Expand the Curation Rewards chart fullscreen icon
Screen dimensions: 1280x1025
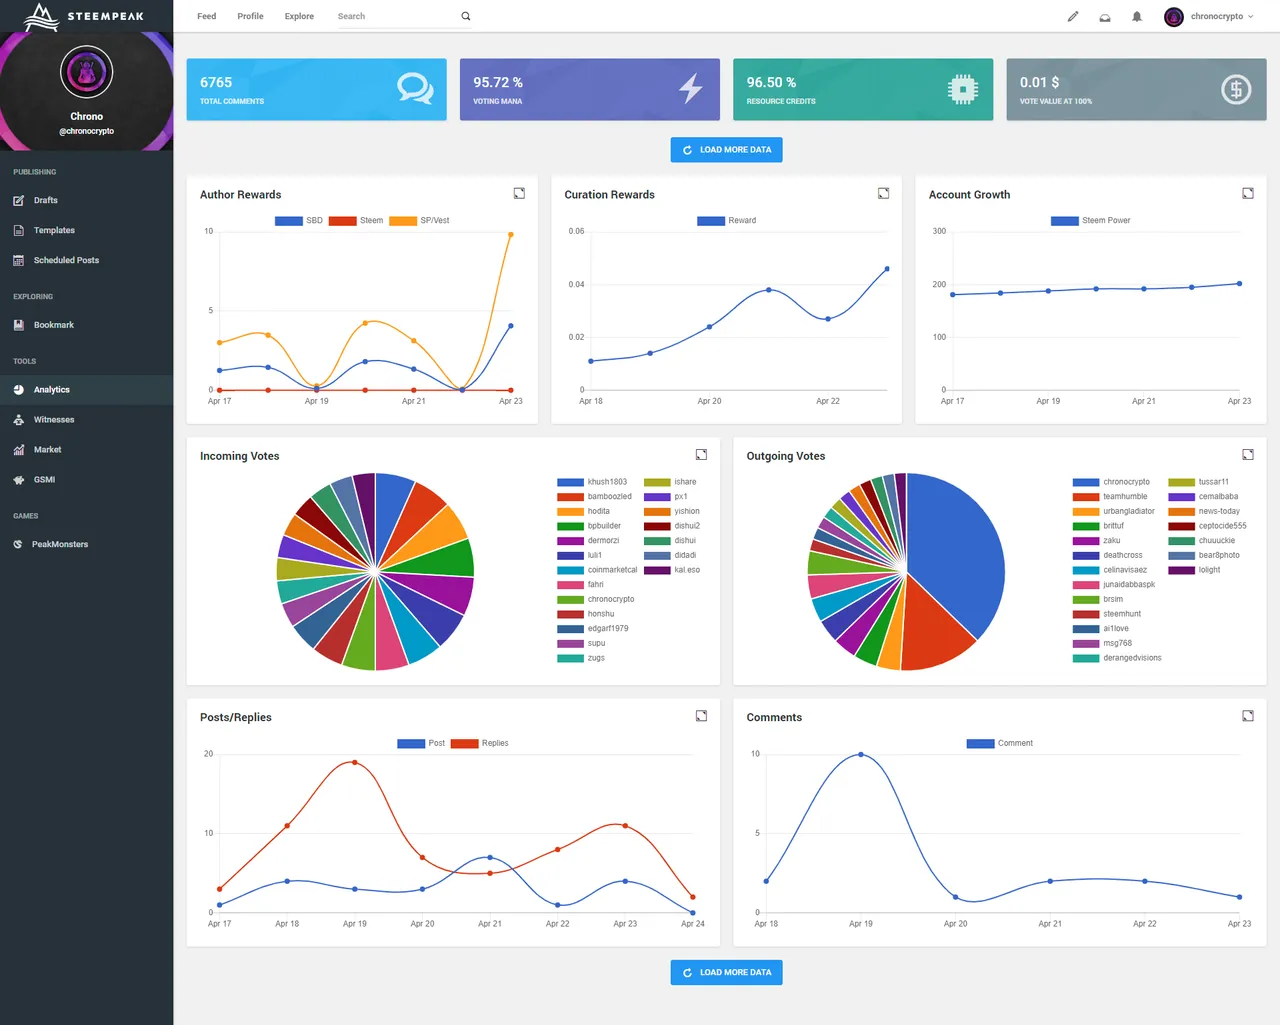[x=883, y=193]
